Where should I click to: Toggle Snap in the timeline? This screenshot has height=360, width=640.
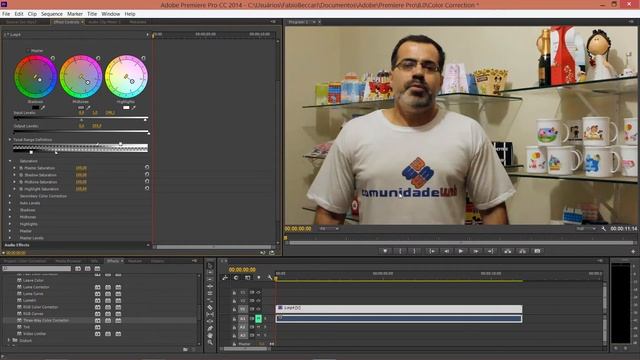click(x=236, y=278)
